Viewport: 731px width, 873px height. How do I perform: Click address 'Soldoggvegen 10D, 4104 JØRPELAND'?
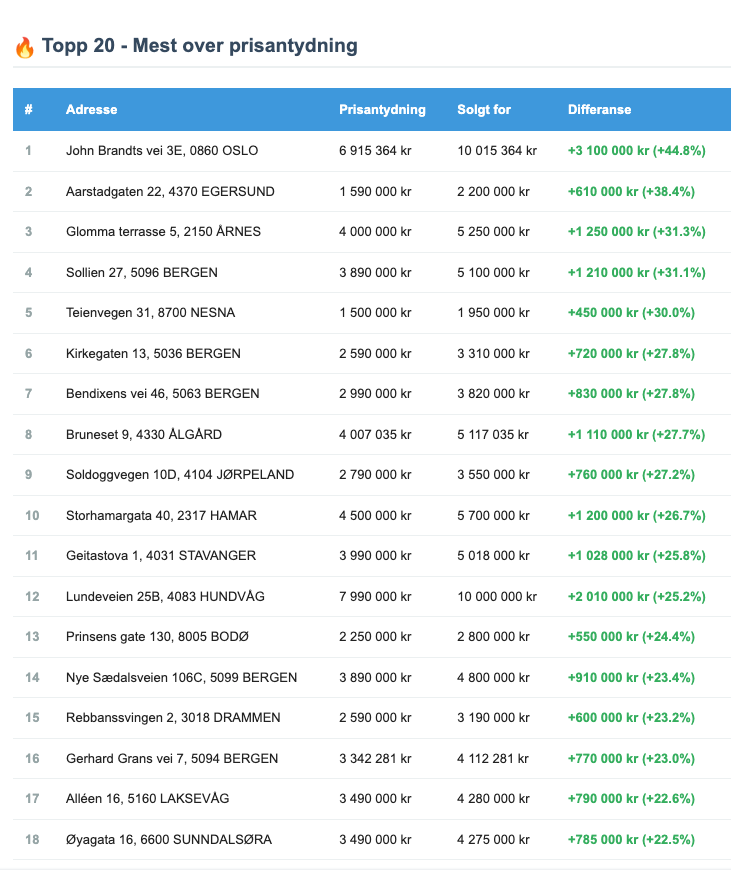click(x=180, y=475)
